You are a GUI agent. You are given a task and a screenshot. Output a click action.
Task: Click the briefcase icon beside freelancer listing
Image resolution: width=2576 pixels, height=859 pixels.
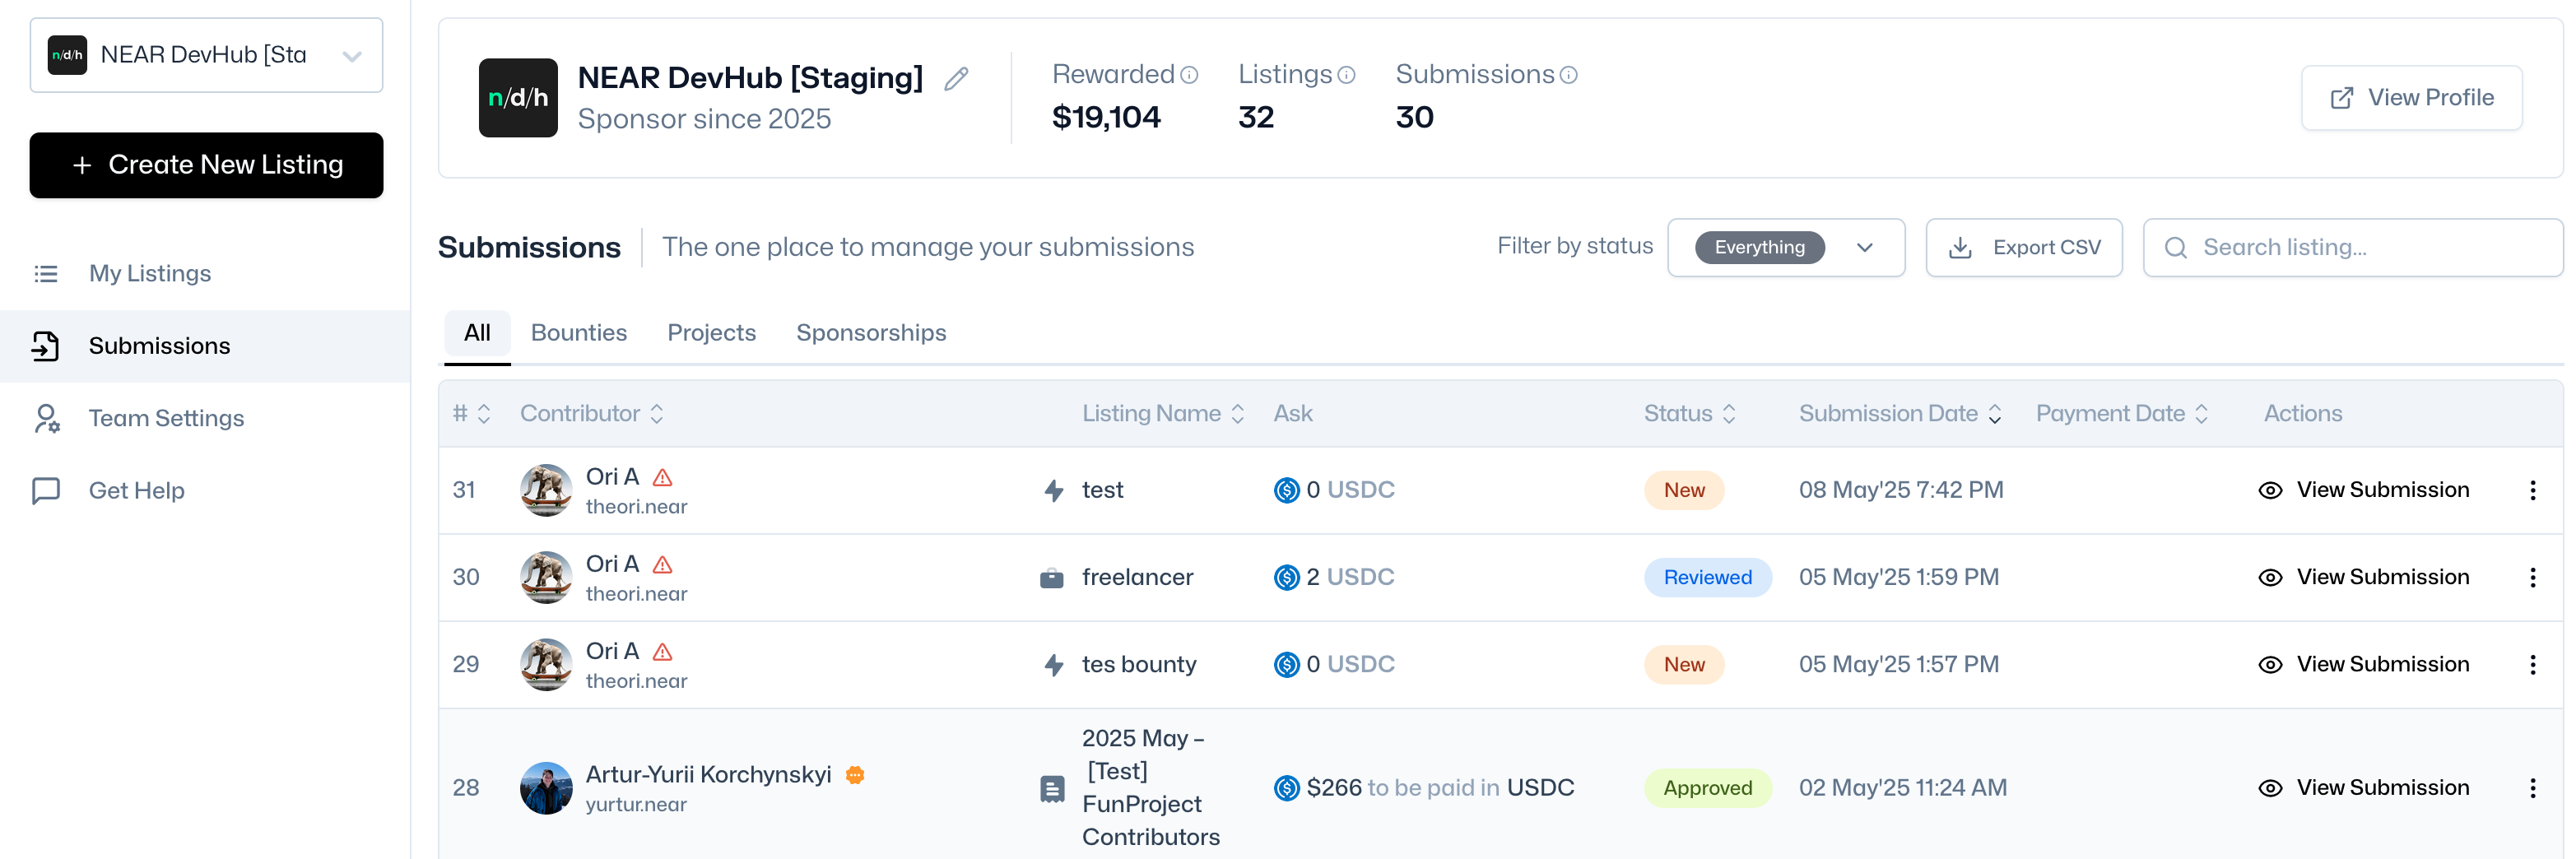(1051, 578)
